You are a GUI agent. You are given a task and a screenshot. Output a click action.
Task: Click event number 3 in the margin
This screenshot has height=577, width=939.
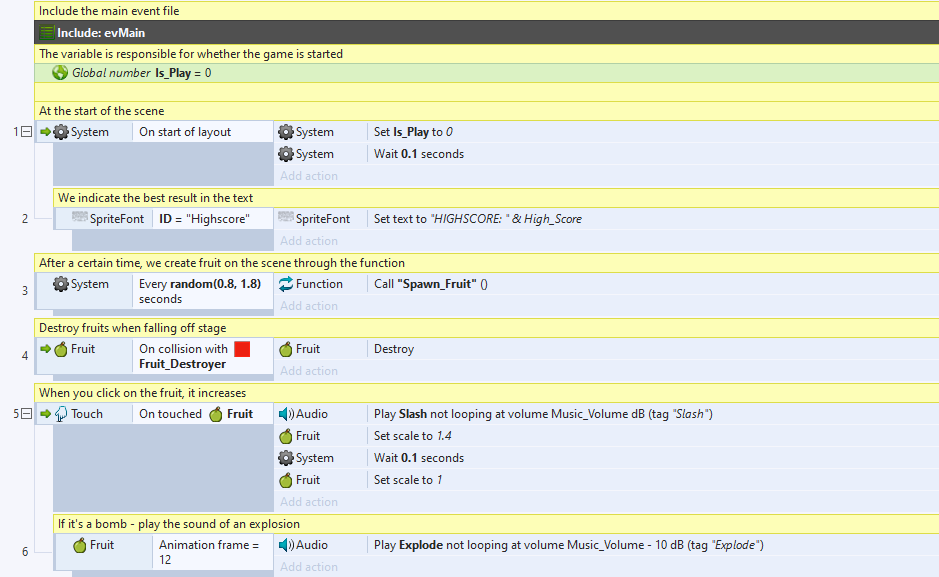[25, 291]
